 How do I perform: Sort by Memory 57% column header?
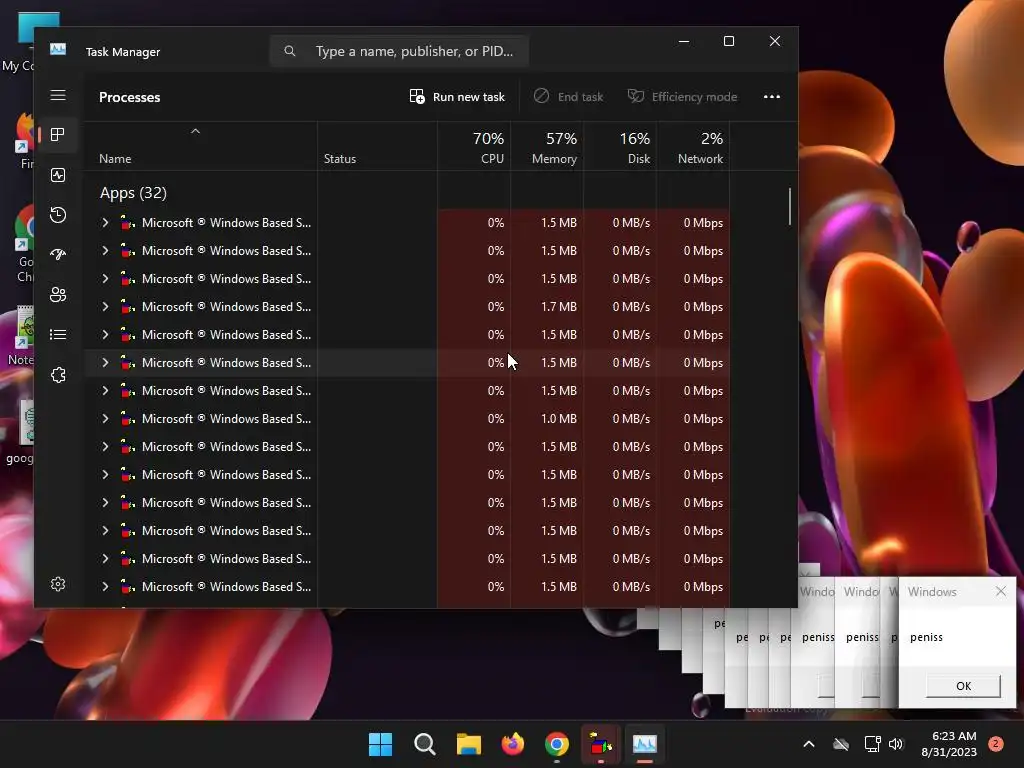pos(547,147)
